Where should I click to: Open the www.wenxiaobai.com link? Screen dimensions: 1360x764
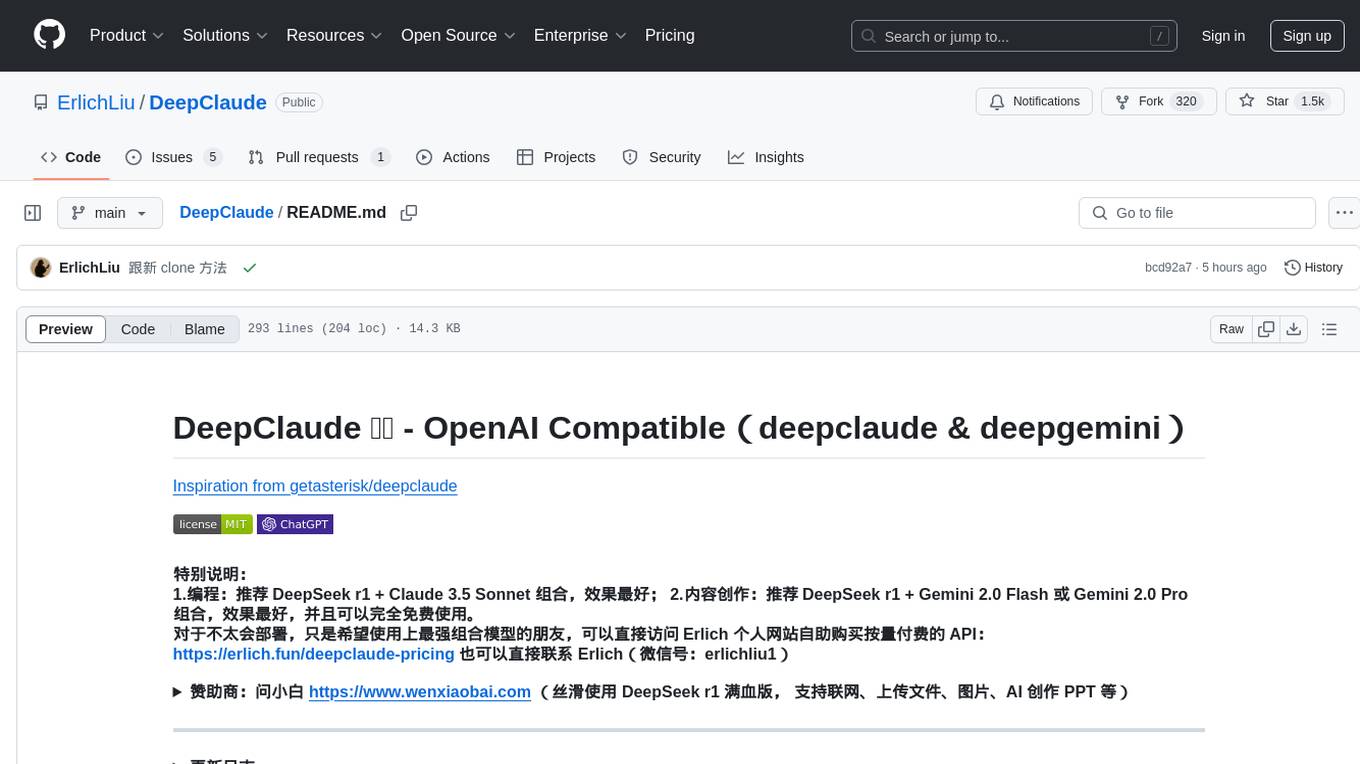(x=420, y=692)
